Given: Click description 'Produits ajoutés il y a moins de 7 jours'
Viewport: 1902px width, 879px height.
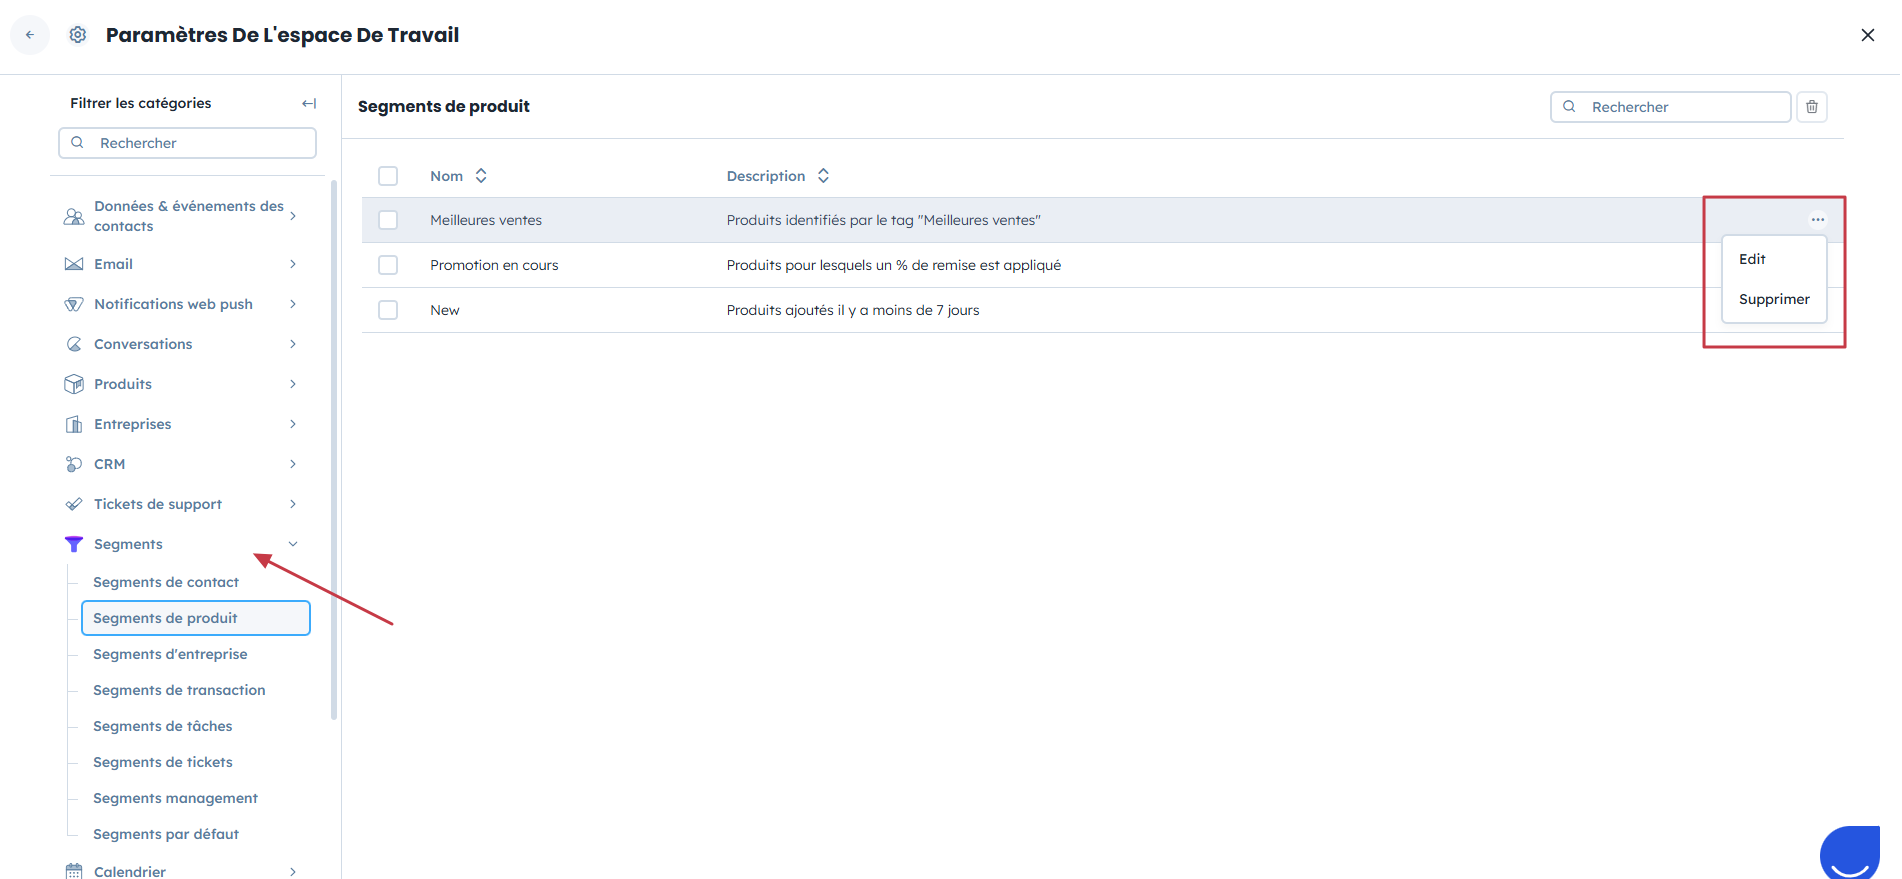Looking at the screenshot, I should tap(853, 310).
